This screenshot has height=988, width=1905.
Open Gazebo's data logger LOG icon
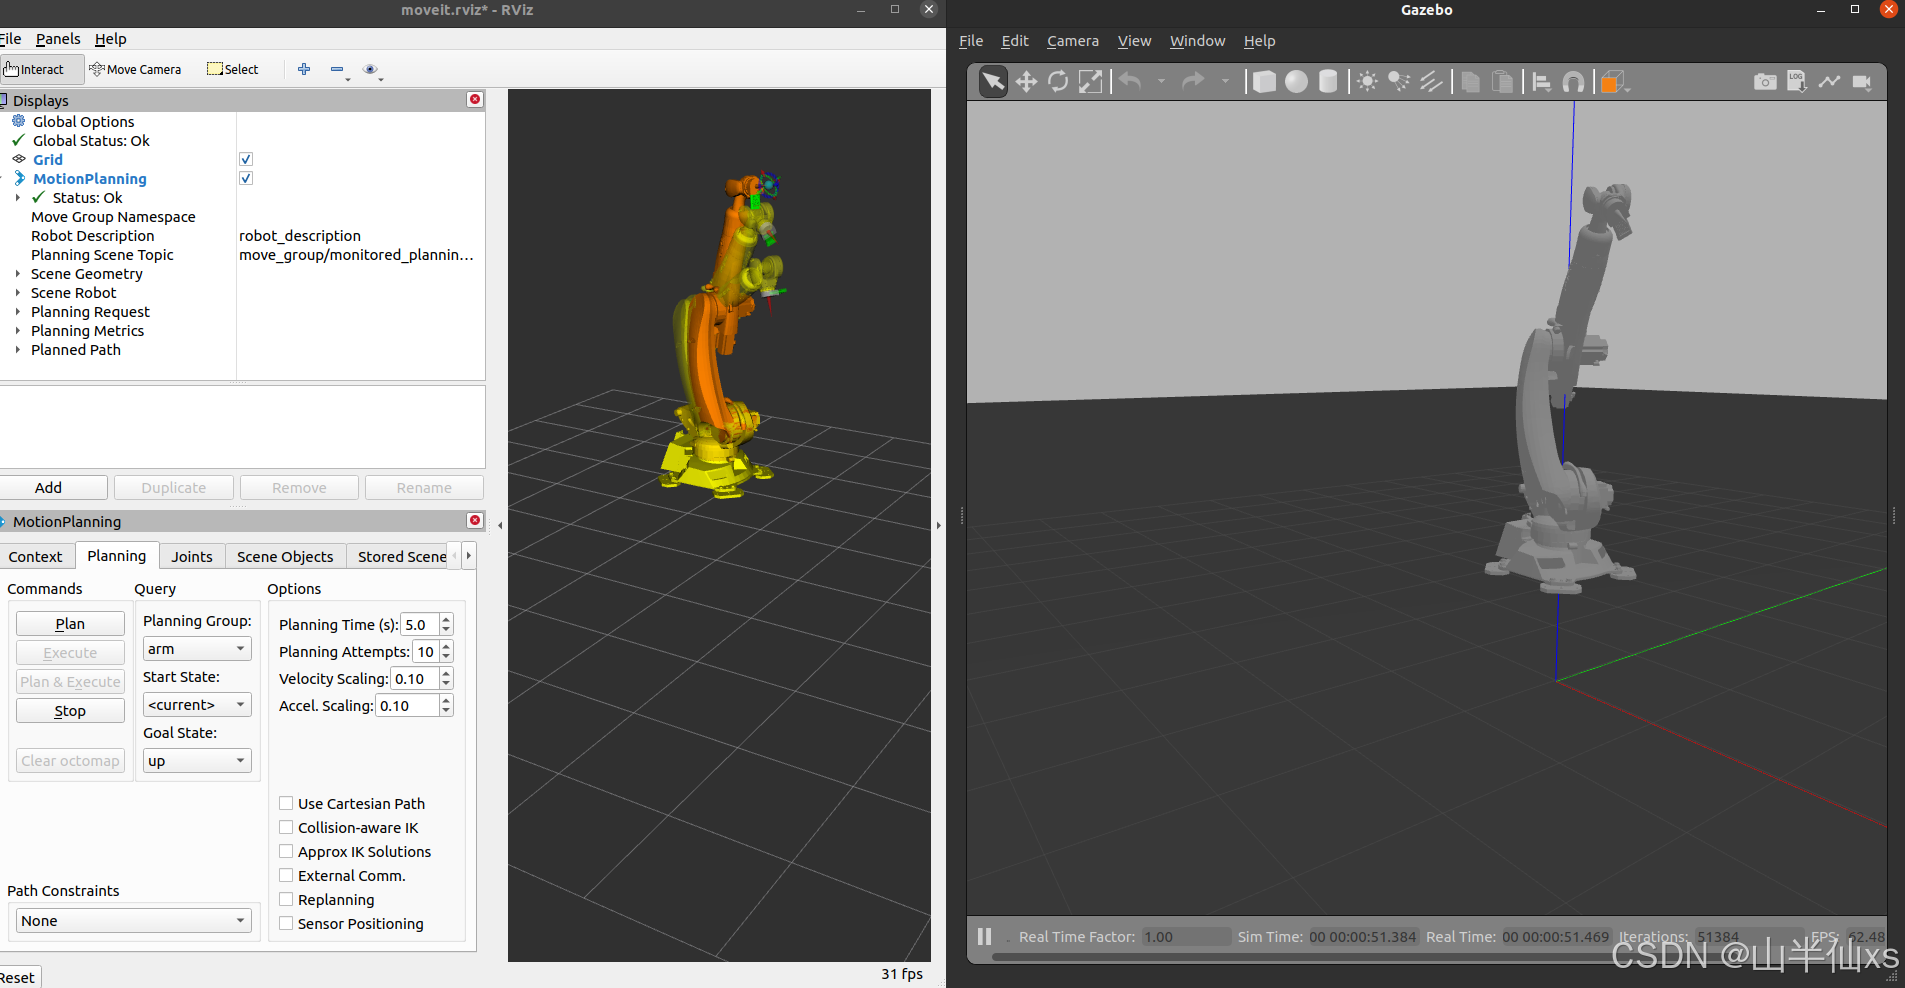1797,82
